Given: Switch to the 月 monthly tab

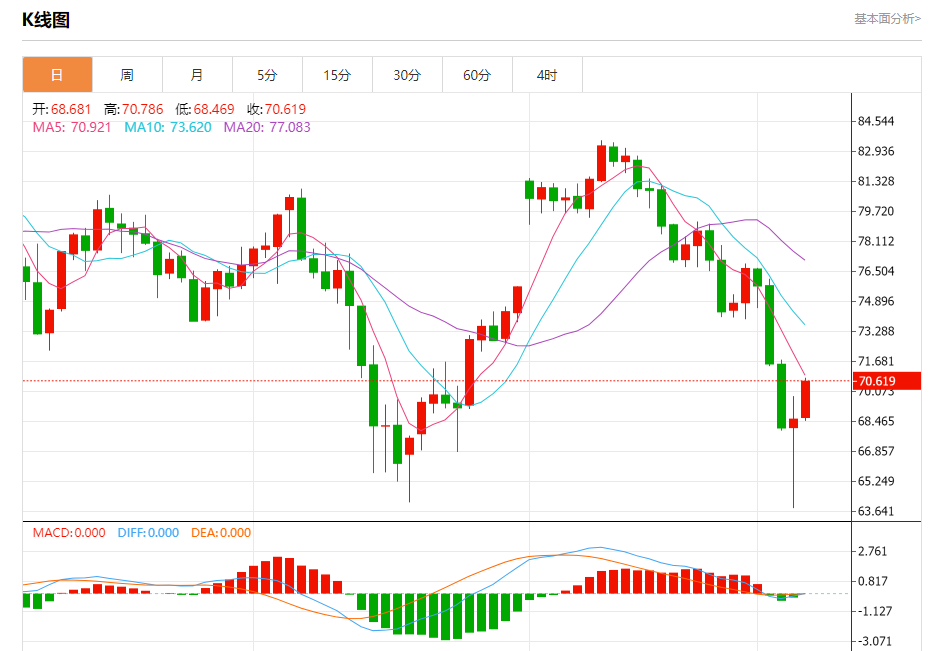Looking at the screenshot, I should pos(197,75).
